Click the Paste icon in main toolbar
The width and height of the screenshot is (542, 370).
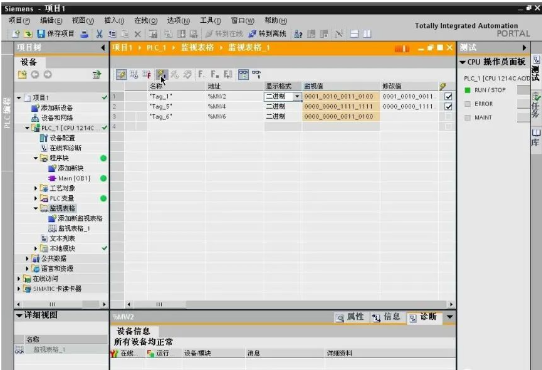click(x=125, y=34)
